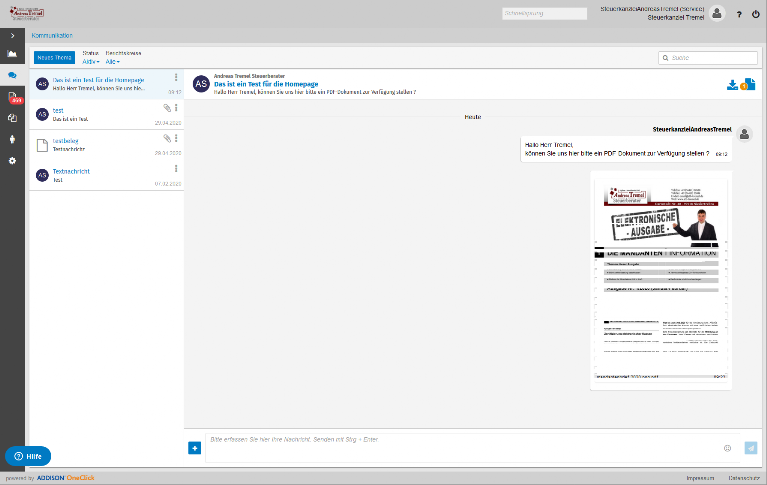The height and width of the screenshot is (485, 767).
Task: Add attachment with the plus button
Action: coord(194,447)
